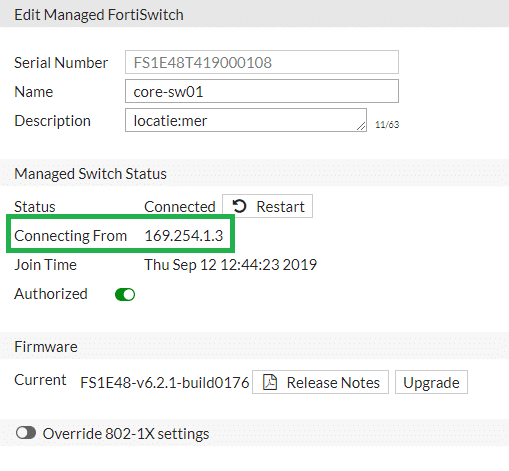Click the Connected status text
509x471 pixels.
pos(180,207)
